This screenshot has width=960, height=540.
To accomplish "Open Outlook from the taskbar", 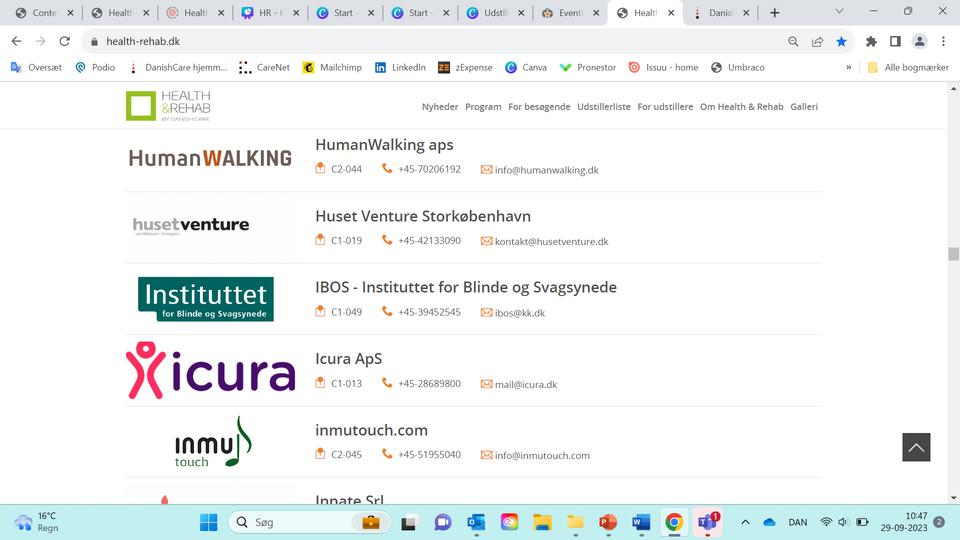I will [x=476, y=522].
